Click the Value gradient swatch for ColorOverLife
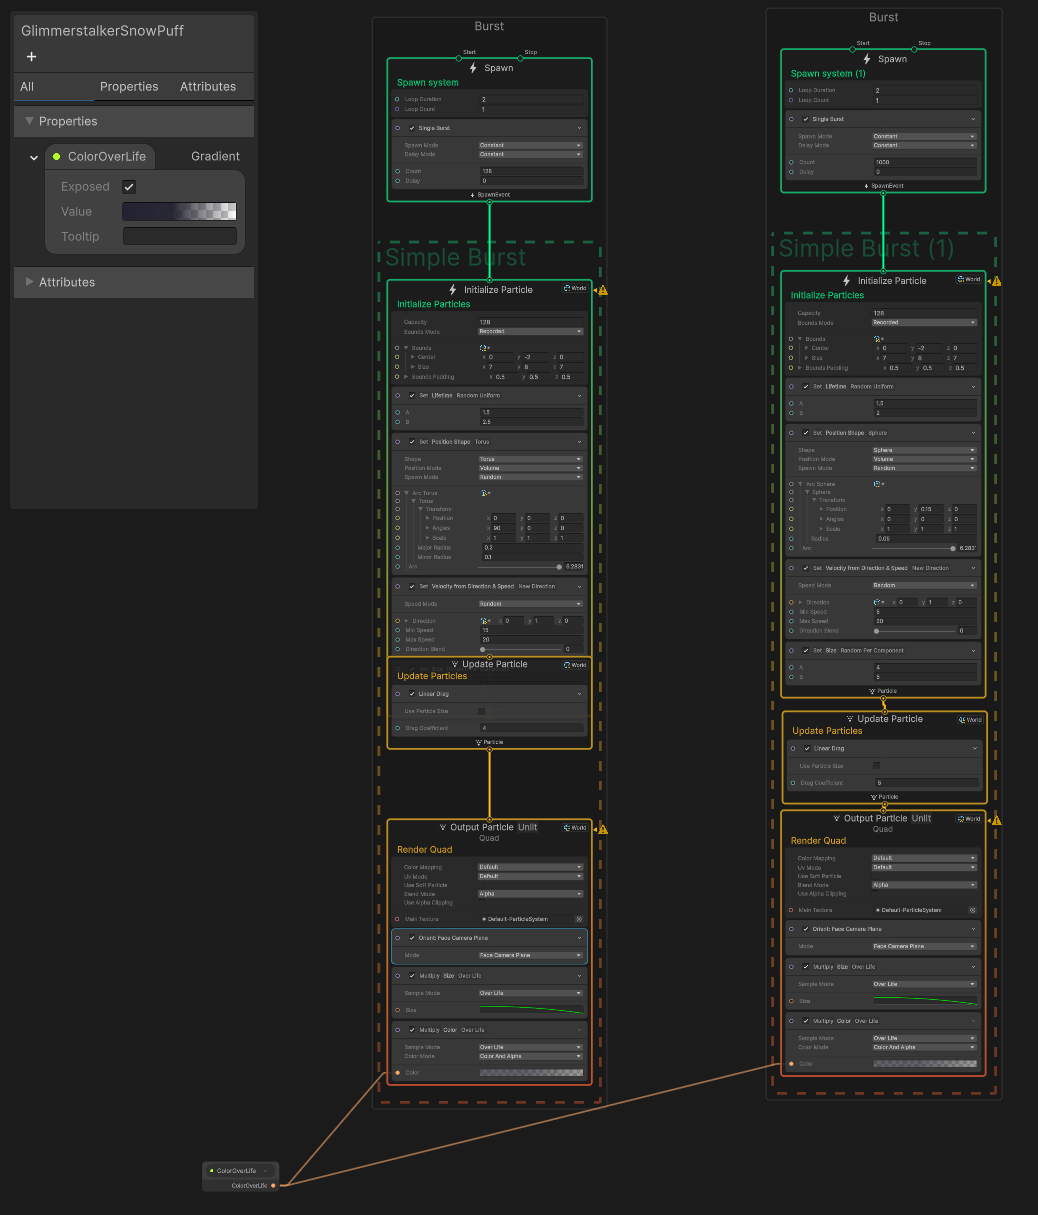Screen dimensions: 1038x1215 179,211
